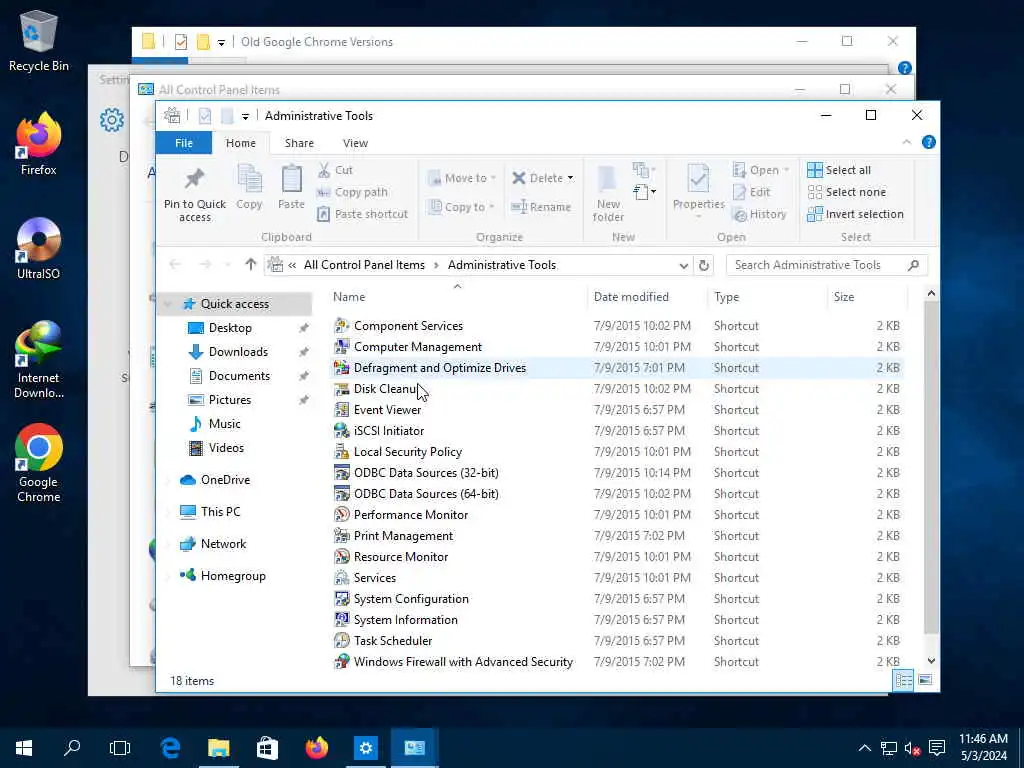Click Search Administrative Tools field

tap(825, 265)
